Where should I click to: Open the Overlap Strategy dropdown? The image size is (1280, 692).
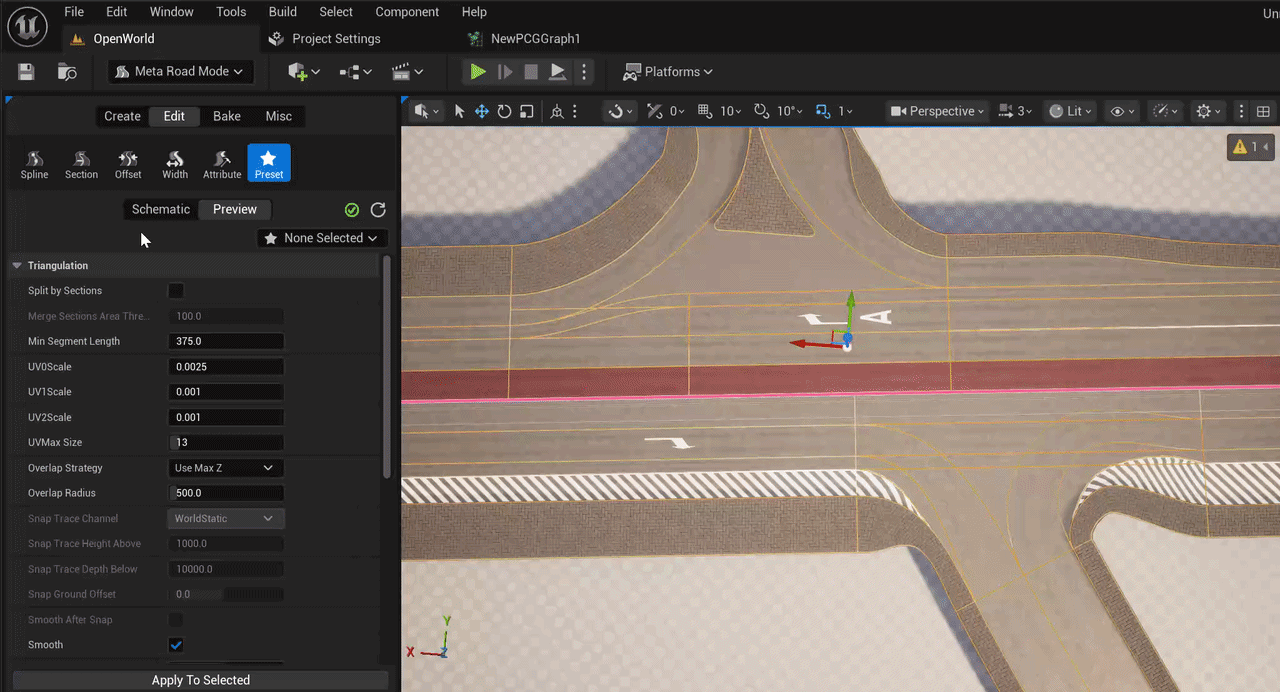pyautogui.click(x=225, y=468)
